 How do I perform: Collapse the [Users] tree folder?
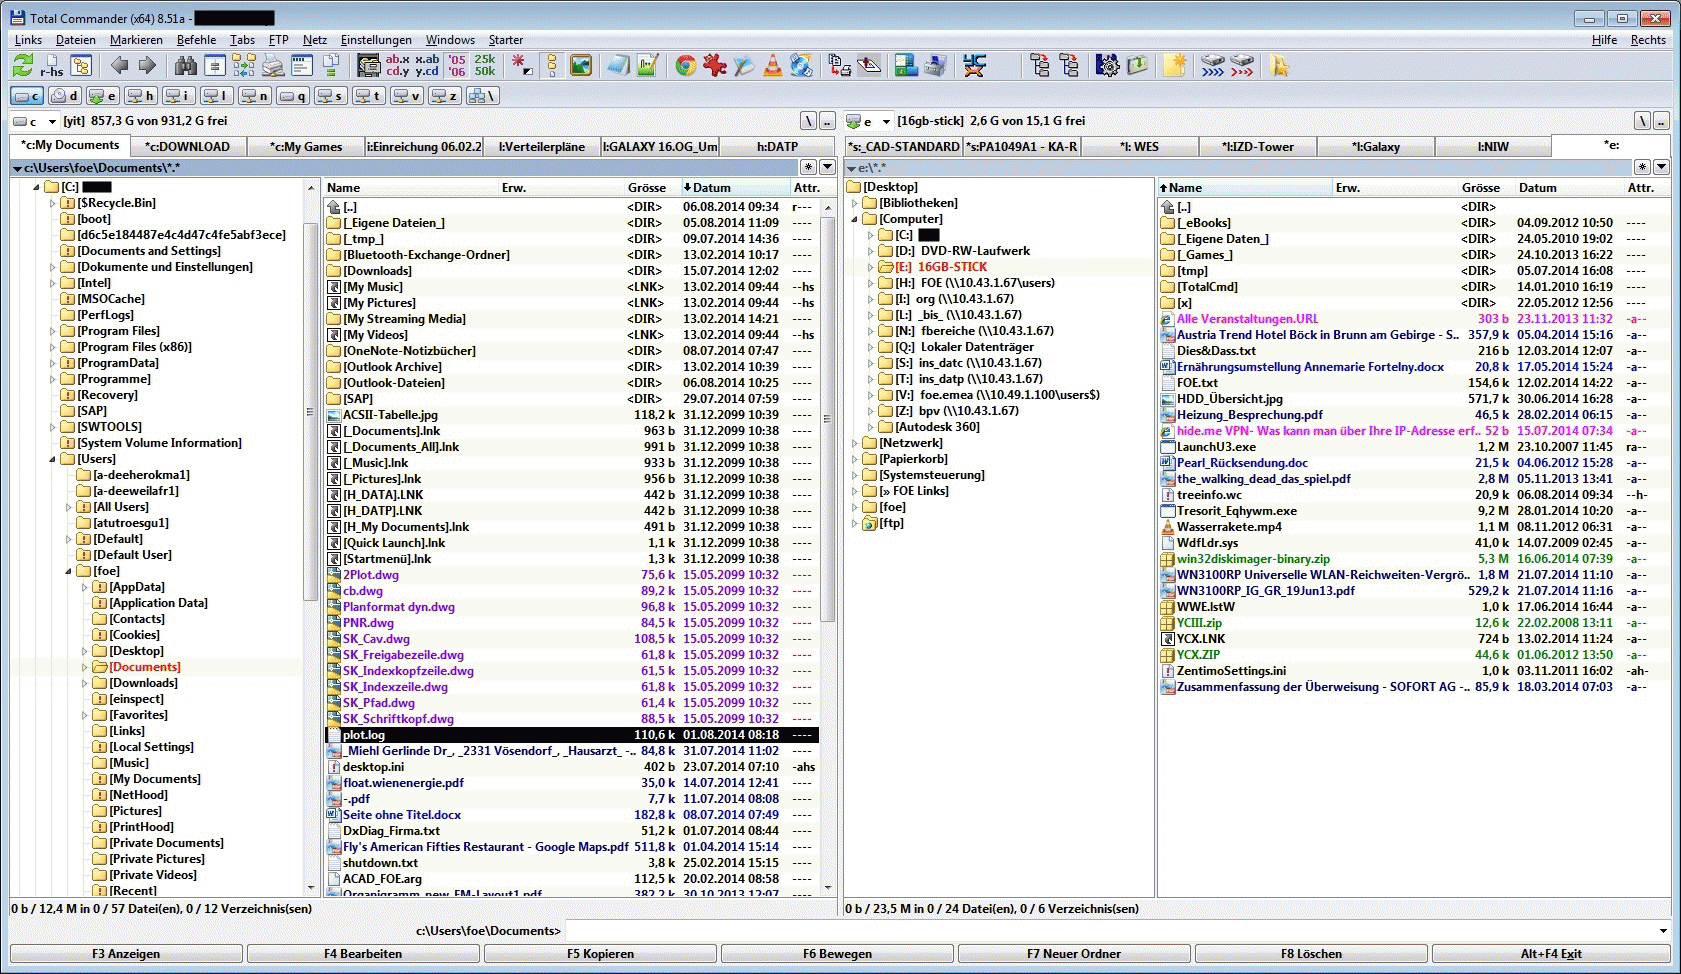(x=53, y=459)
